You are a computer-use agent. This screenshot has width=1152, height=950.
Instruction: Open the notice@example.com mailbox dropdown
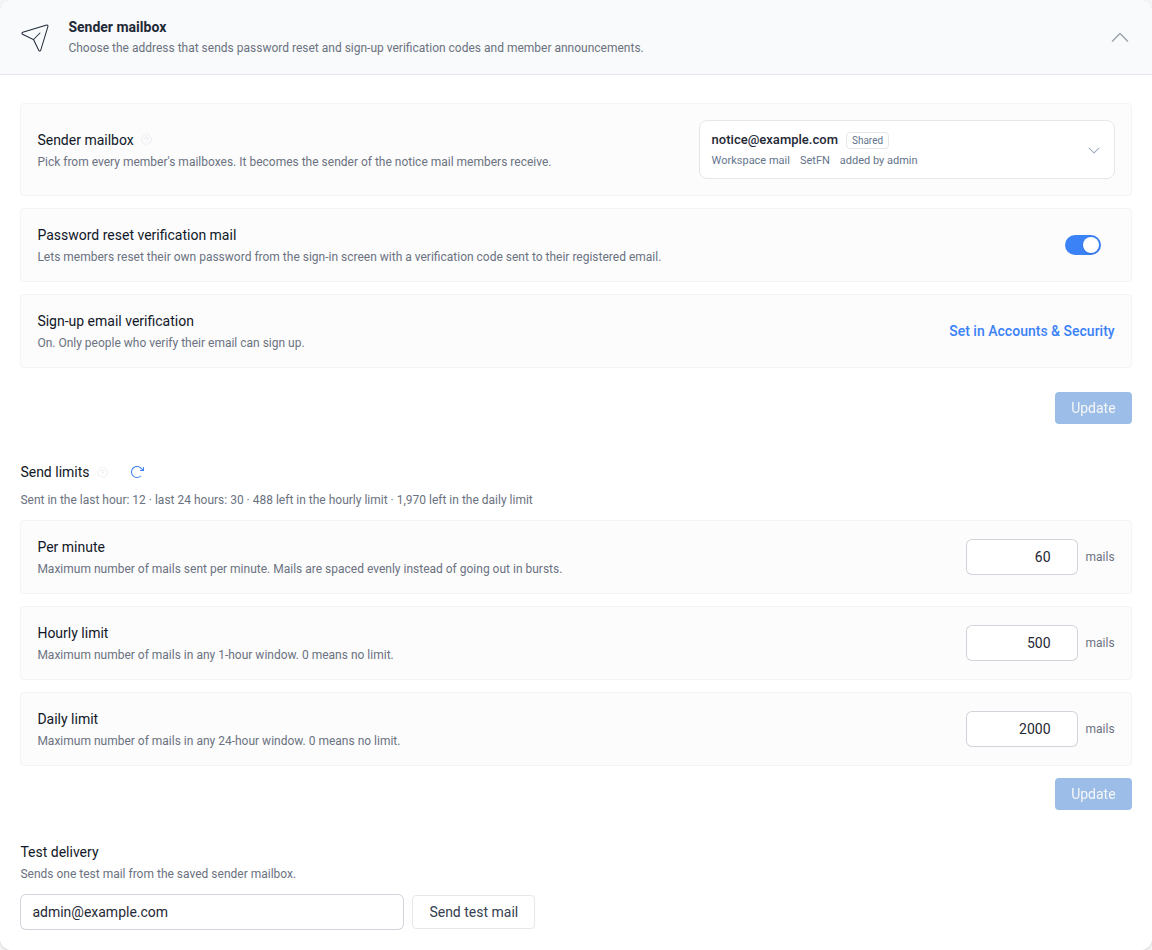point(906,150)
